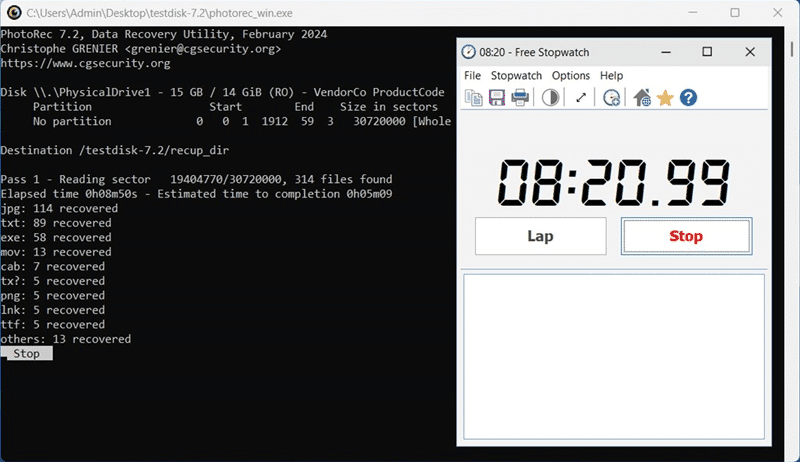Maximize the Free Stopwatch window
Image resolution: width=800 pixels, height=462 pixels.
point(707,52)
